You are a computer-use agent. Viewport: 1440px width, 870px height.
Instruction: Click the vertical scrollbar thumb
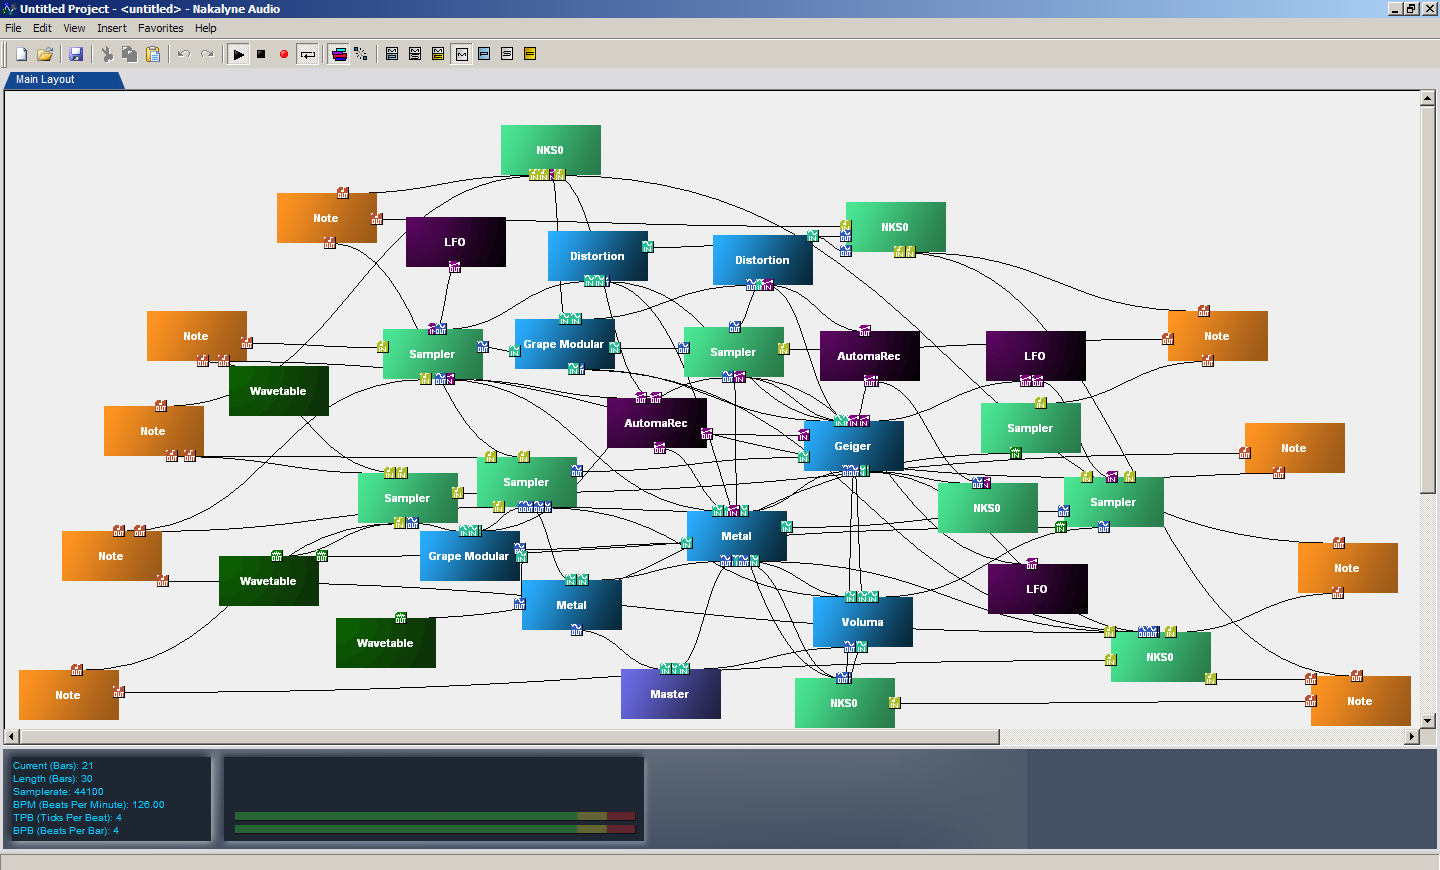(1428, 299)
